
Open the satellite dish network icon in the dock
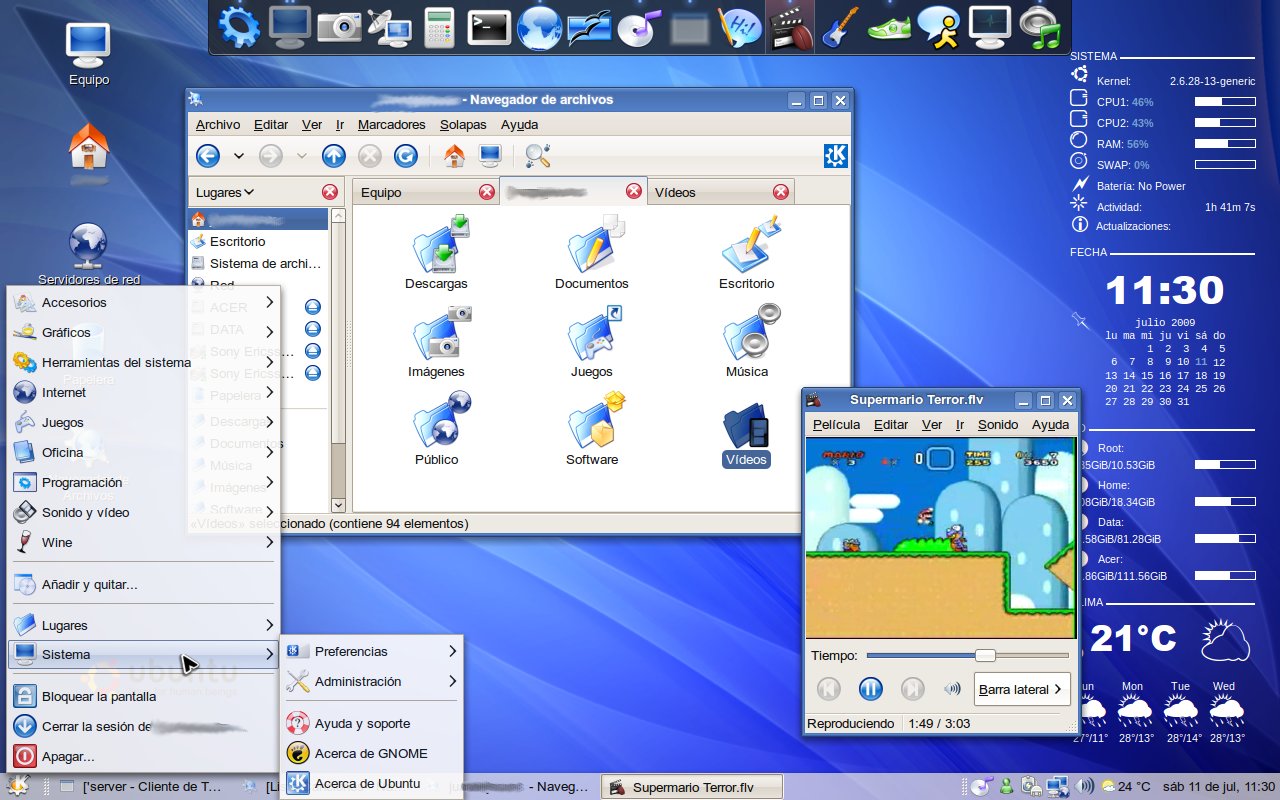[x=389, y=27]
